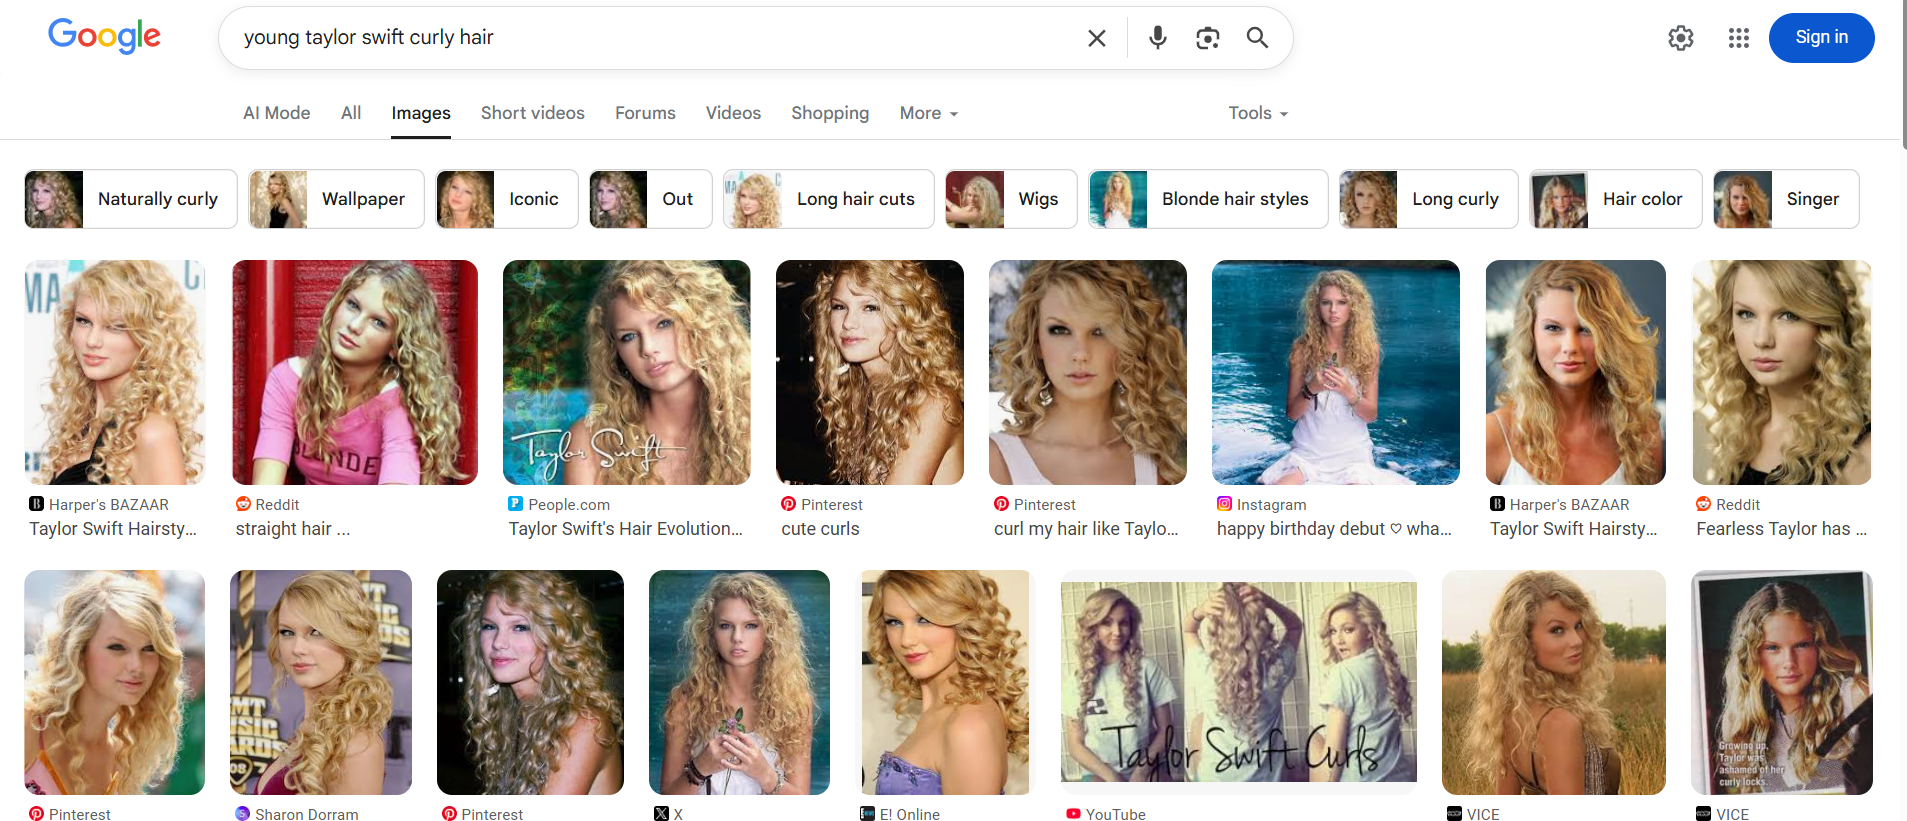
Task: Open the Short videos tab
Action: pyautogui.click(x=533, y=113)
